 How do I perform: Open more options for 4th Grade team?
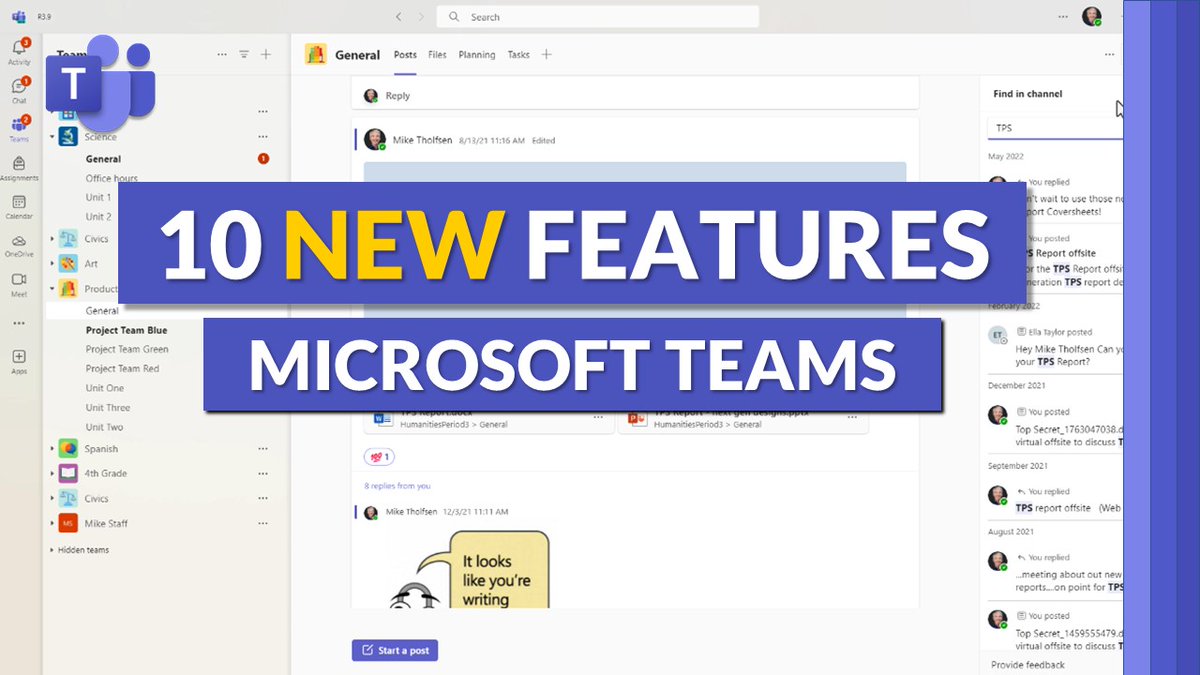(x=263, y=474)
